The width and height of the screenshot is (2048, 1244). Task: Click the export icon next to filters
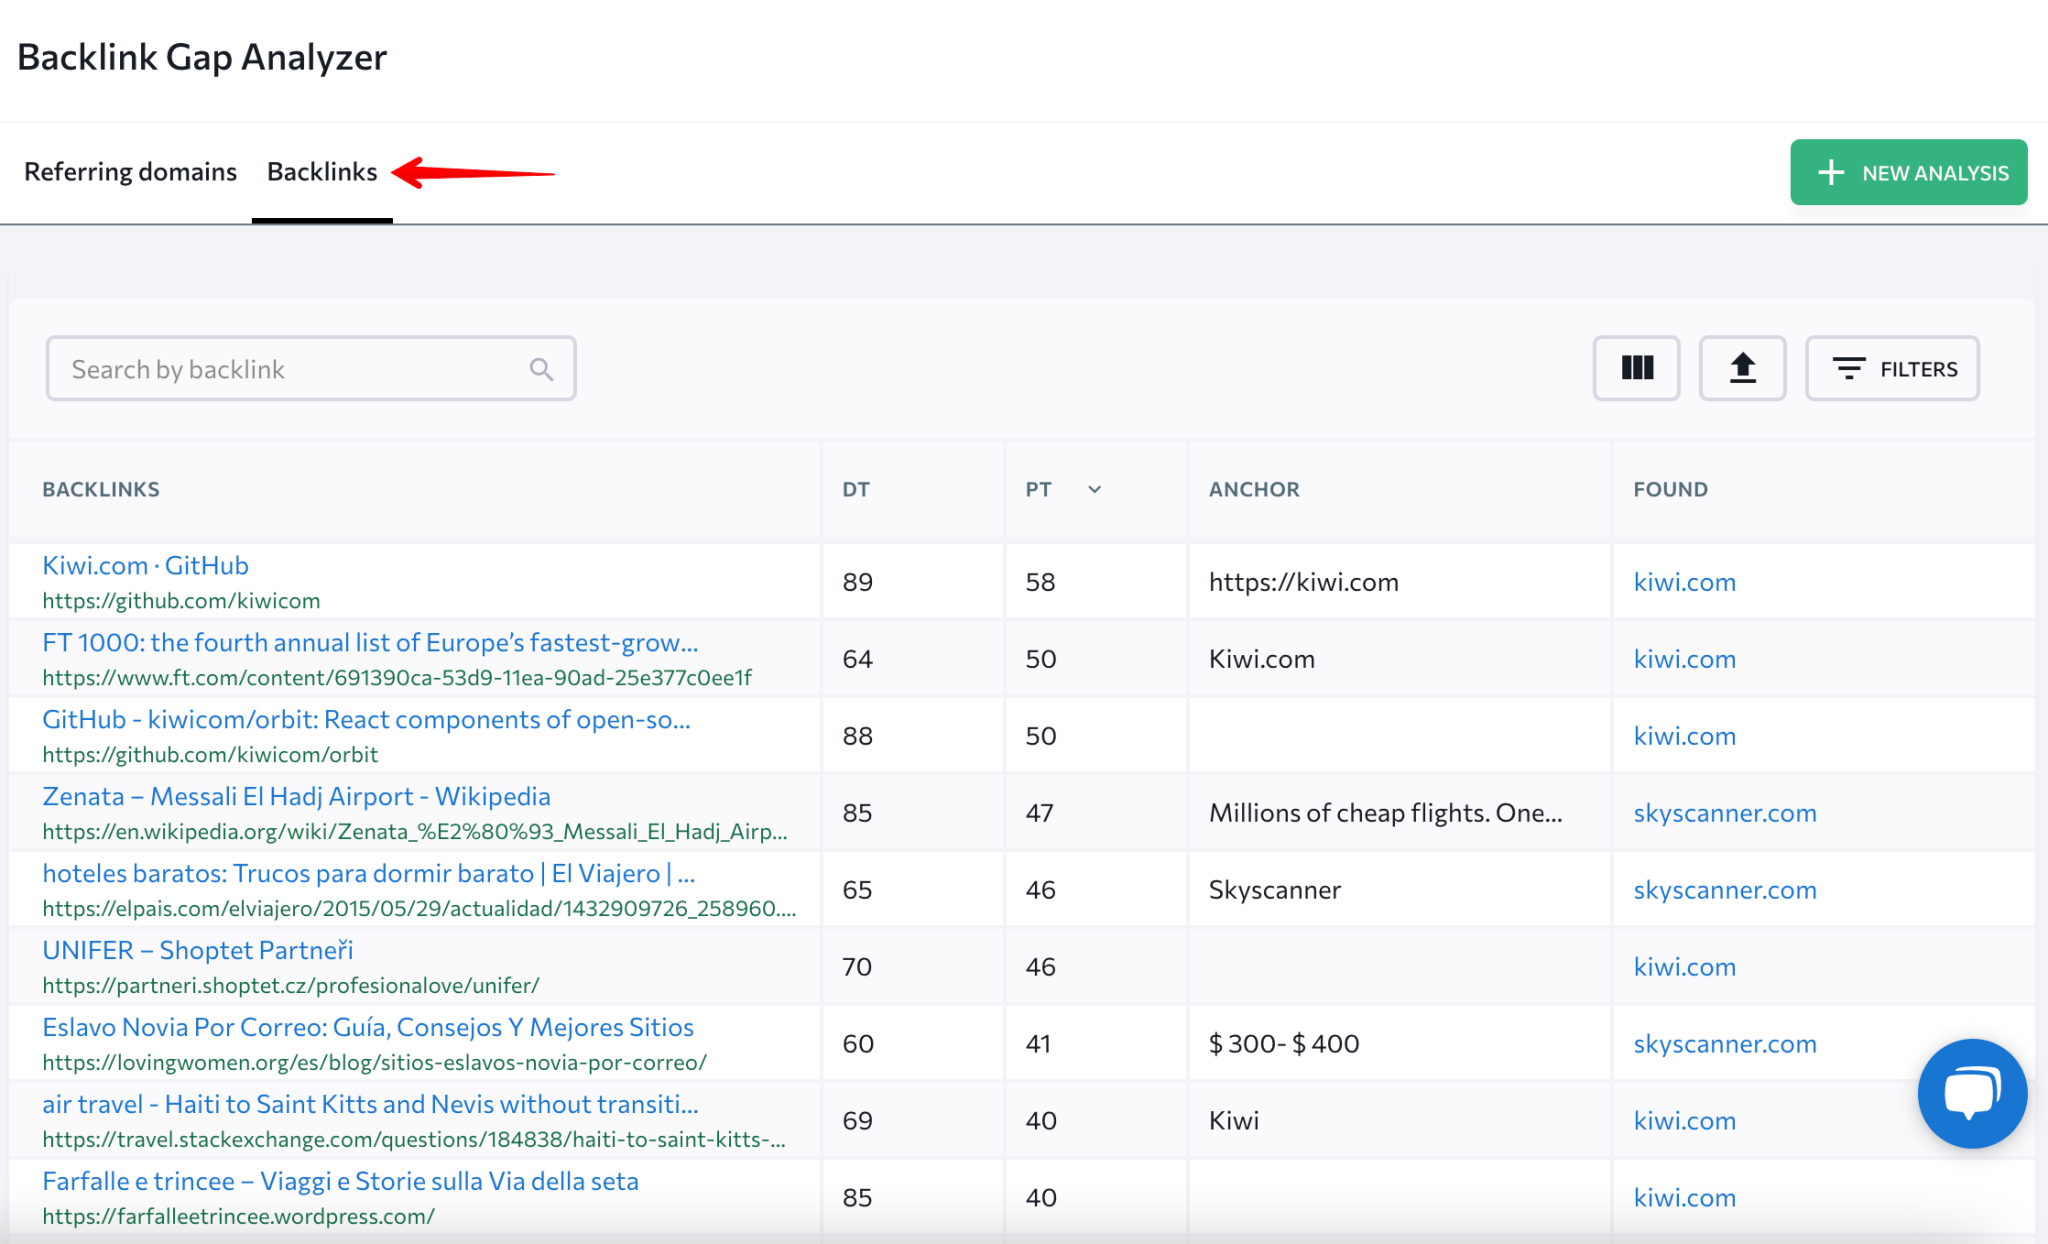(x=1742, y=368)
